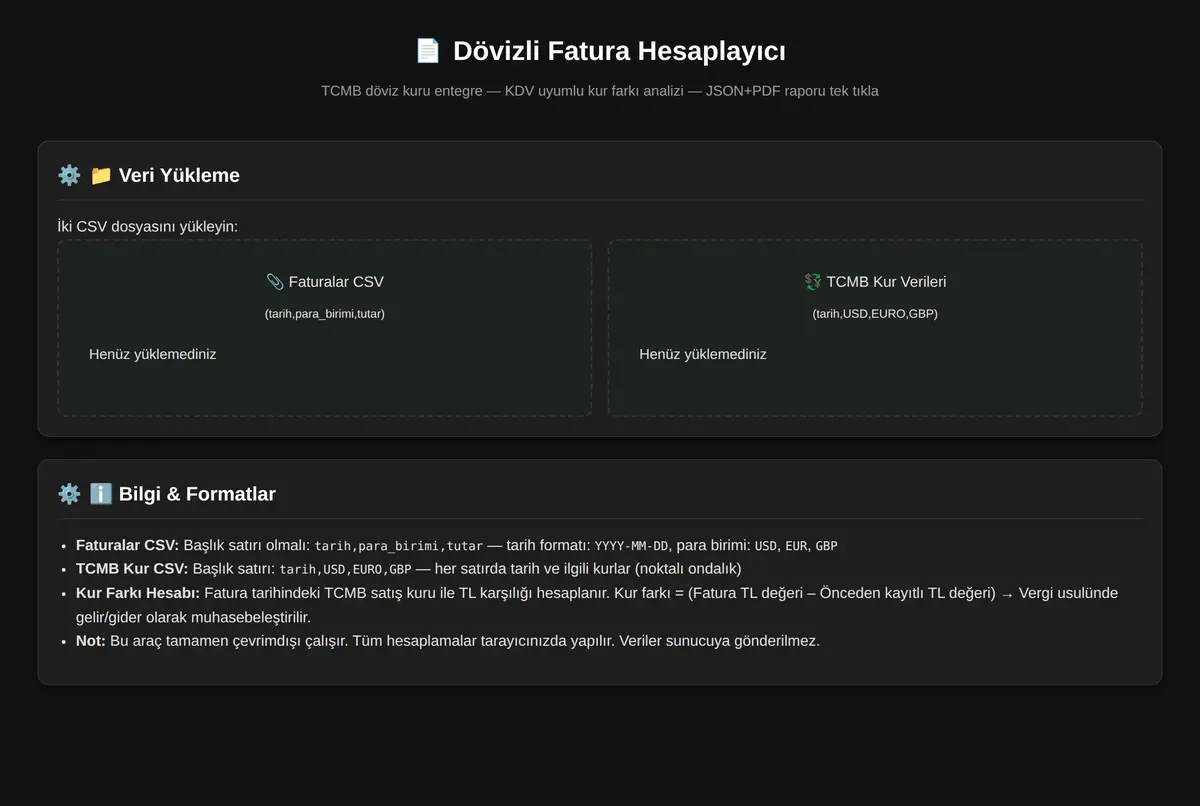Click the paperclip icon for Faturalar CSV
Viewport: 1200px width, 806px height.
(274, 282)
